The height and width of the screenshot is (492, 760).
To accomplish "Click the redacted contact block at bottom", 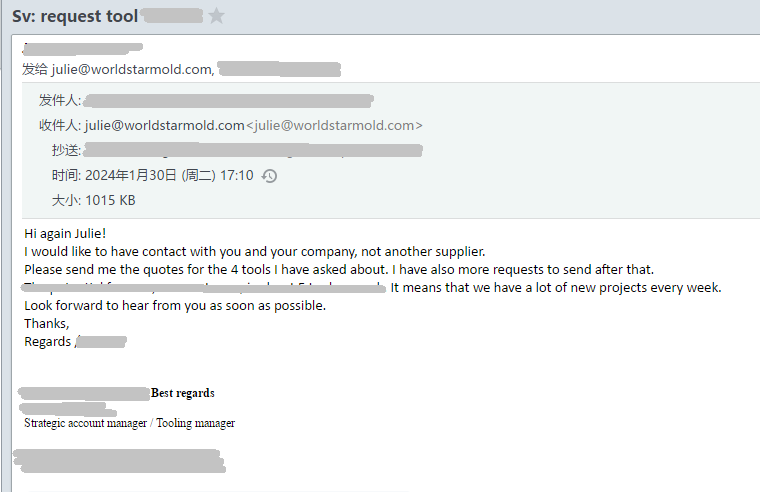I will pyautogui.click(x=119, y=460).
